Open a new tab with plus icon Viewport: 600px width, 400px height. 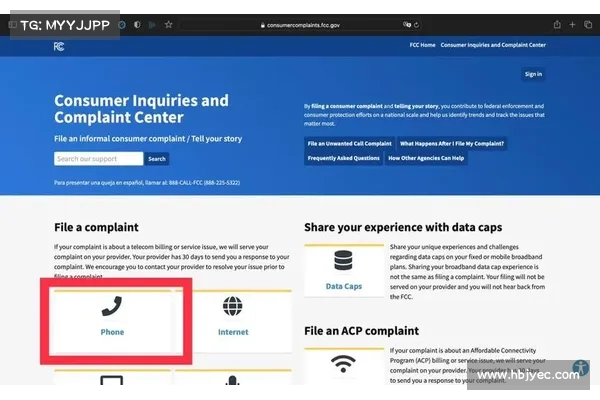click(x=572, y=25)
